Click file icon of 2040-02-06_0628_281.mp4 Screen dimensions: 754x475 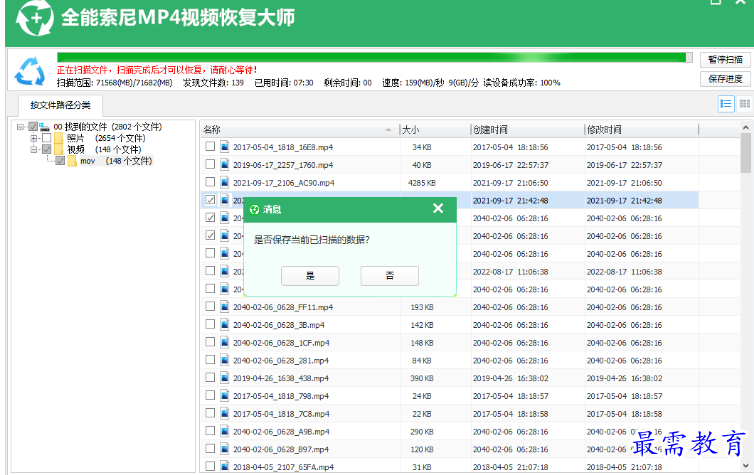click(225, 360)
